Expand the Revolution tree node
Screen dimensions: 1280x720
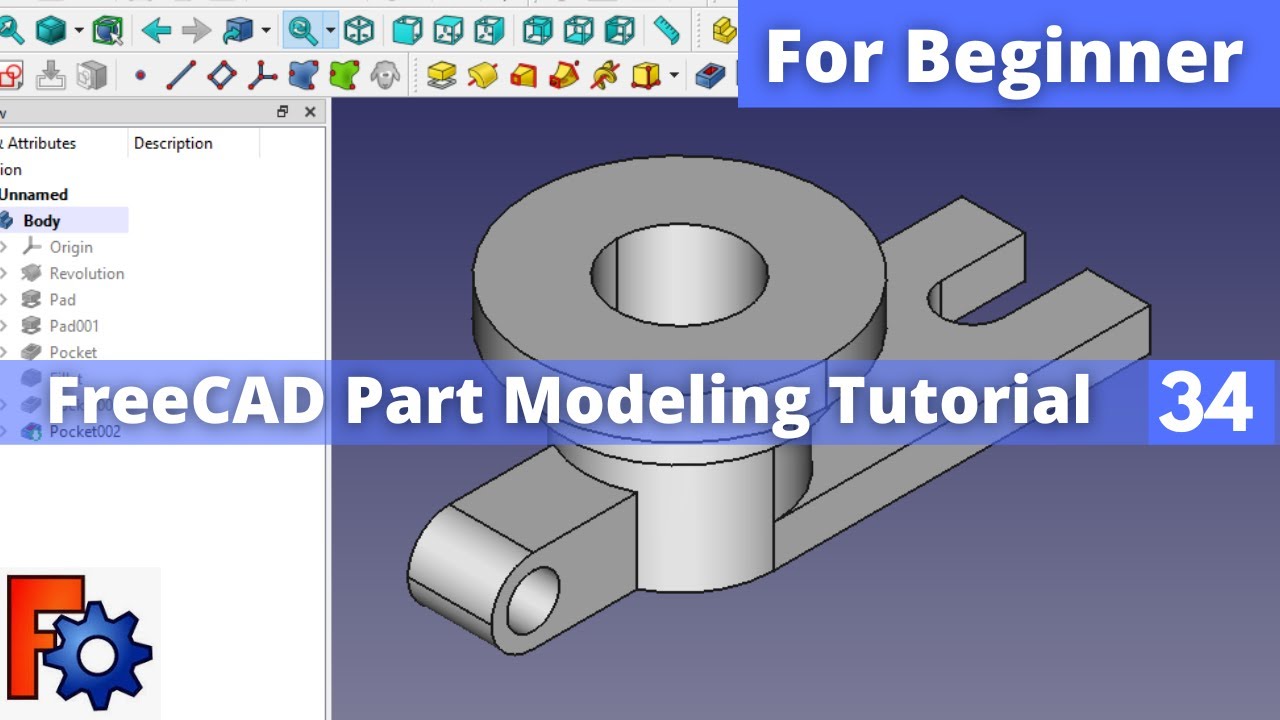[5, 273]
